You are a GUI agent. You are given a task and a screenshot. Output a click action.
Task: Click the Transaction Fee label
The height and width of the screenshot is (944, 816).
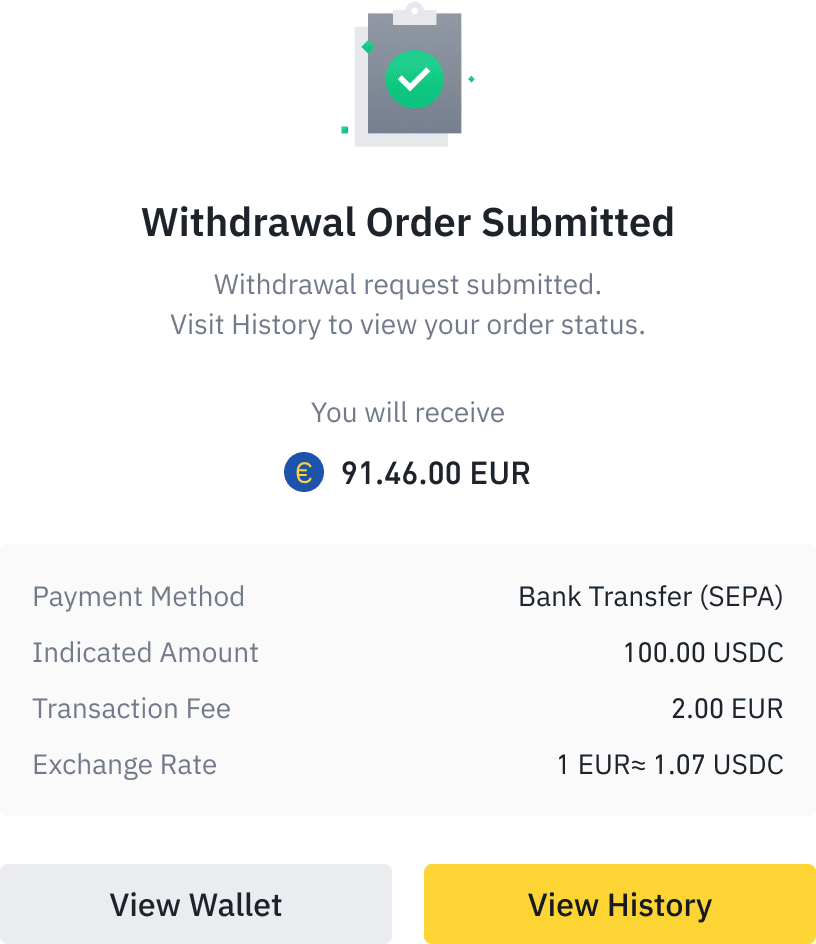[132, 709]
